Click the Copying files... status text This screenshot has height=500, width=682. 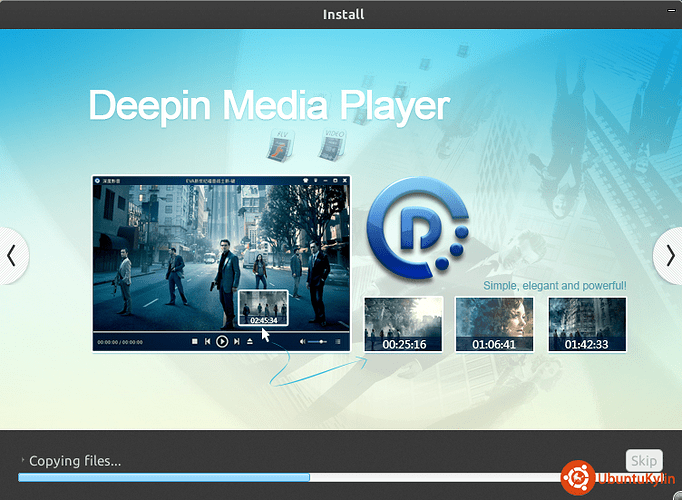[75, 460]
